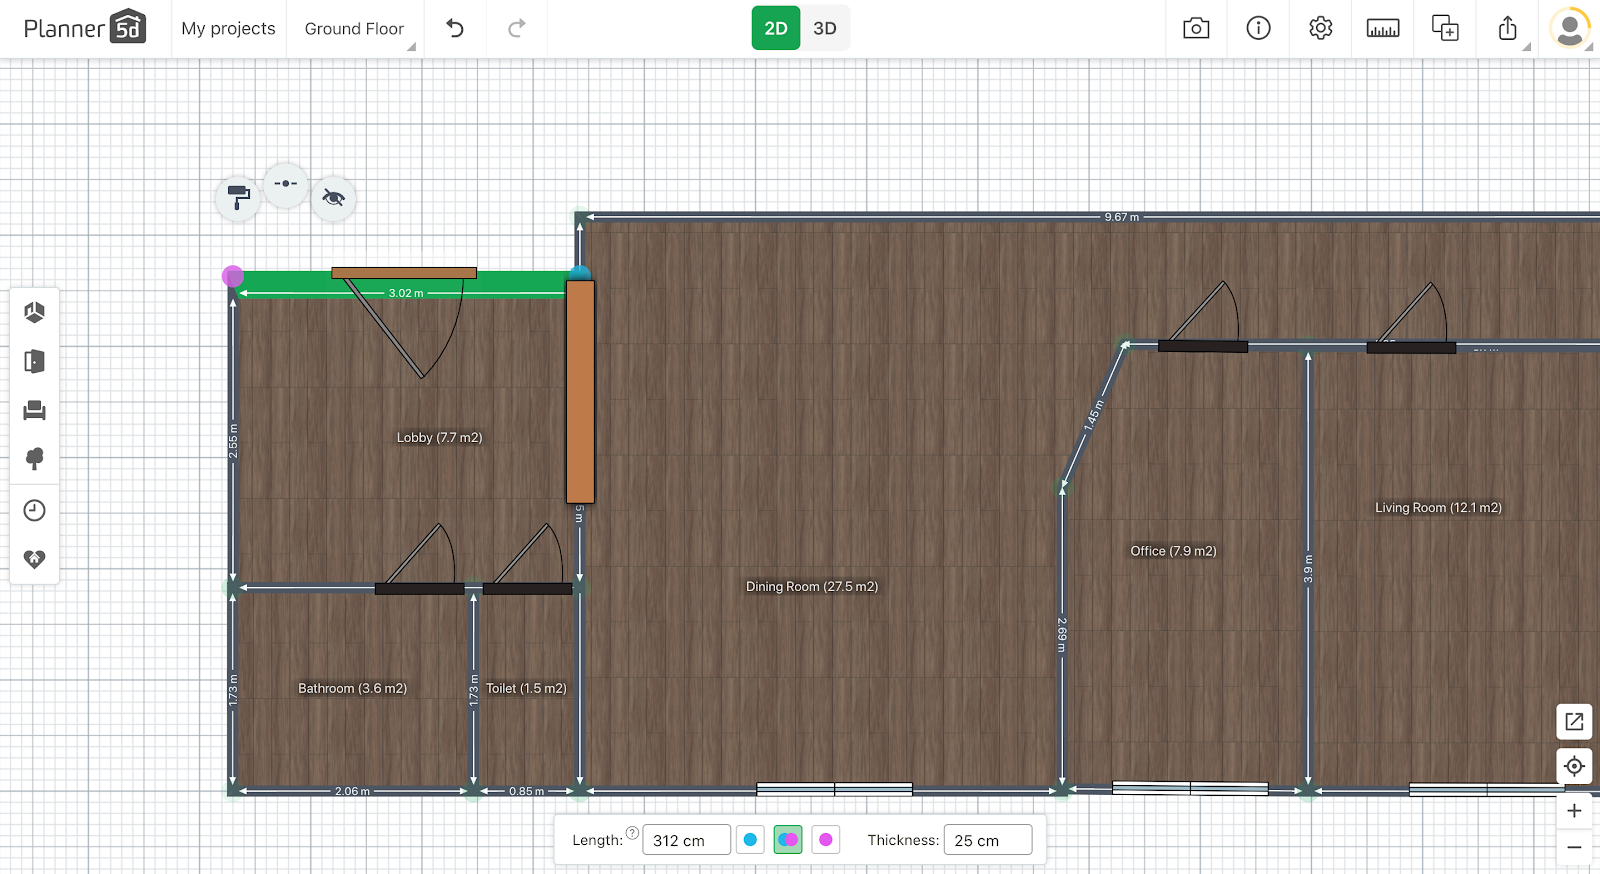Image resolution: width=1600 pixels, height=874 pixels.
Task: Select the office door
Action: pyautogui.click(x=1203, y=346)
